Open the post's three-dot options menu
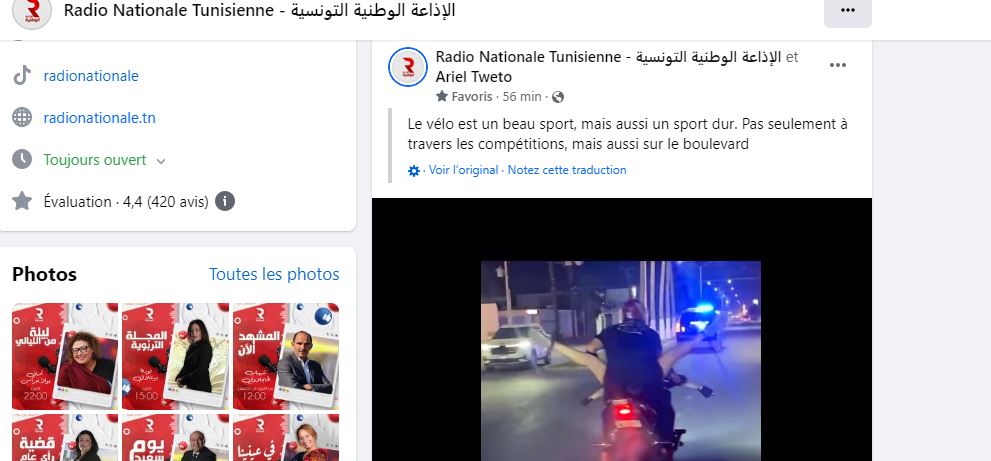The width and height of the screenshot is (991, 461). coord(837,65)
